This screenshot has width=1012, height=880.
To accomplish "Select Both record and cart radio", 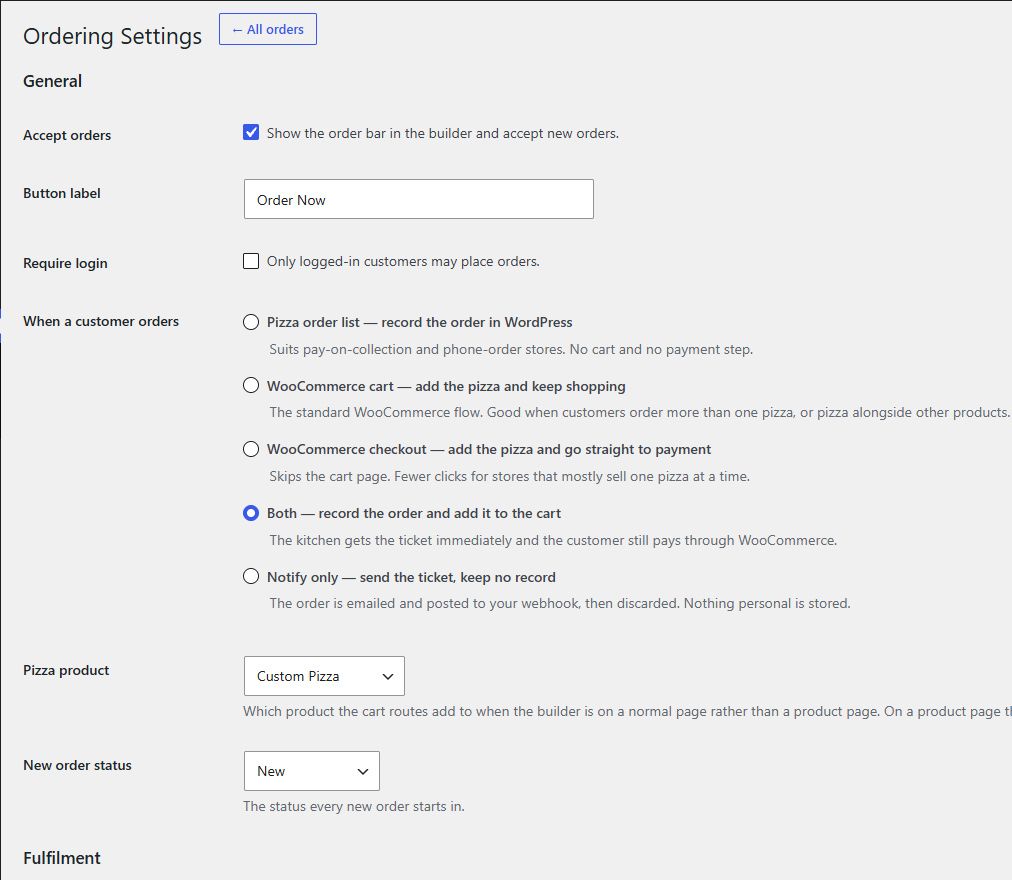I will click(x=251, y=513).
